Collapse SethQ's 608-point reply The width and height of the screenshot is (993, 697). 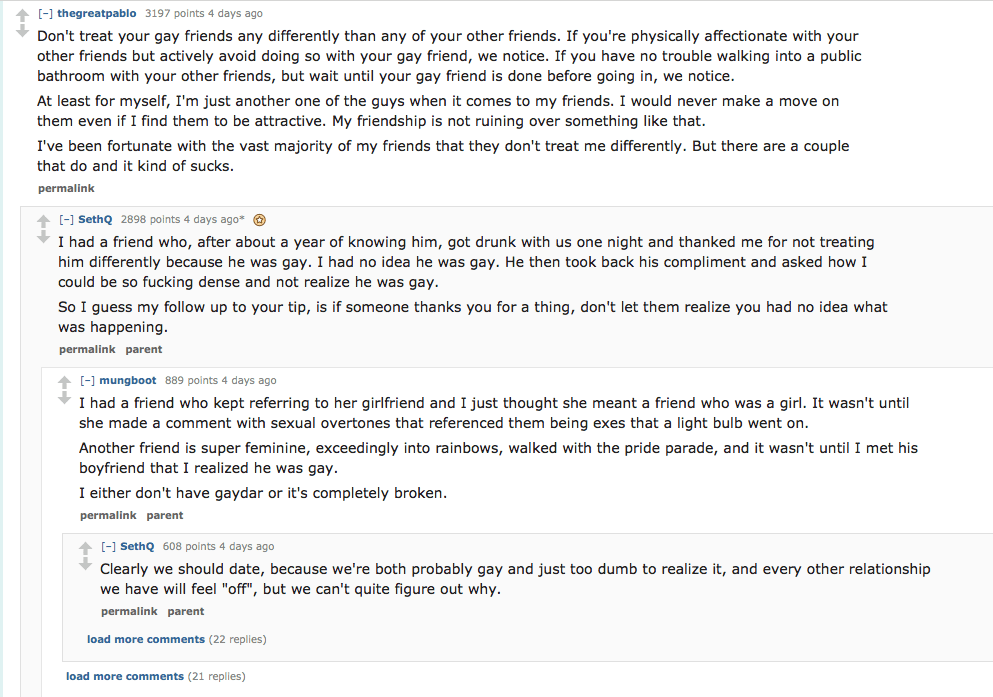point(108,547)
